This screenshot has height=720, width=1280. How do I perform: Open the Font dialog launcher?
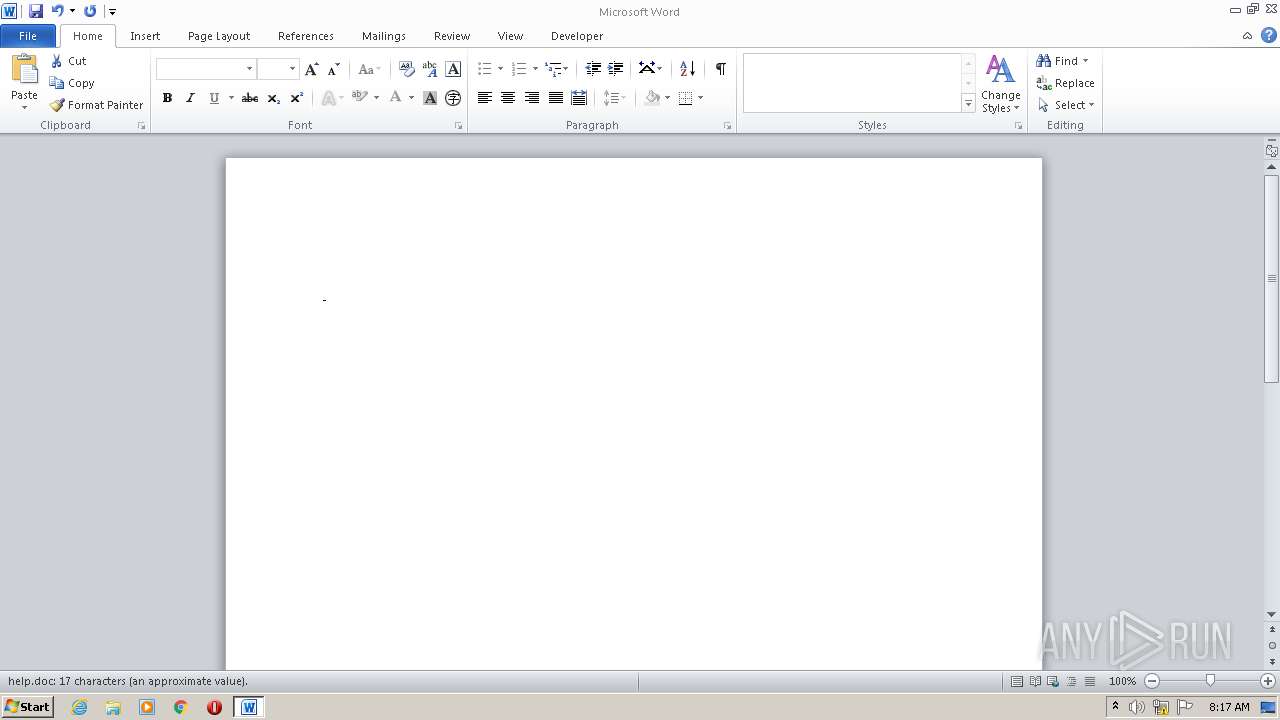pos(459,126)
